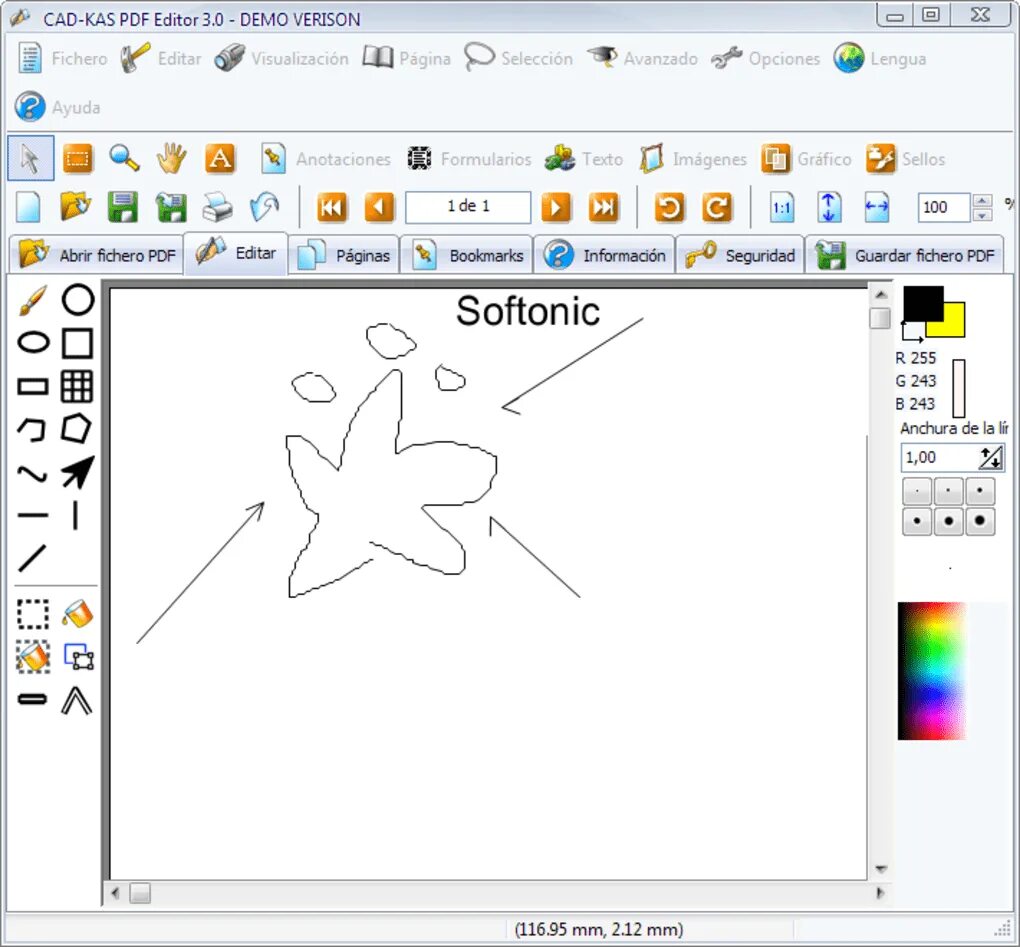
Task: Jump to the first page
Action: point(331,207)
